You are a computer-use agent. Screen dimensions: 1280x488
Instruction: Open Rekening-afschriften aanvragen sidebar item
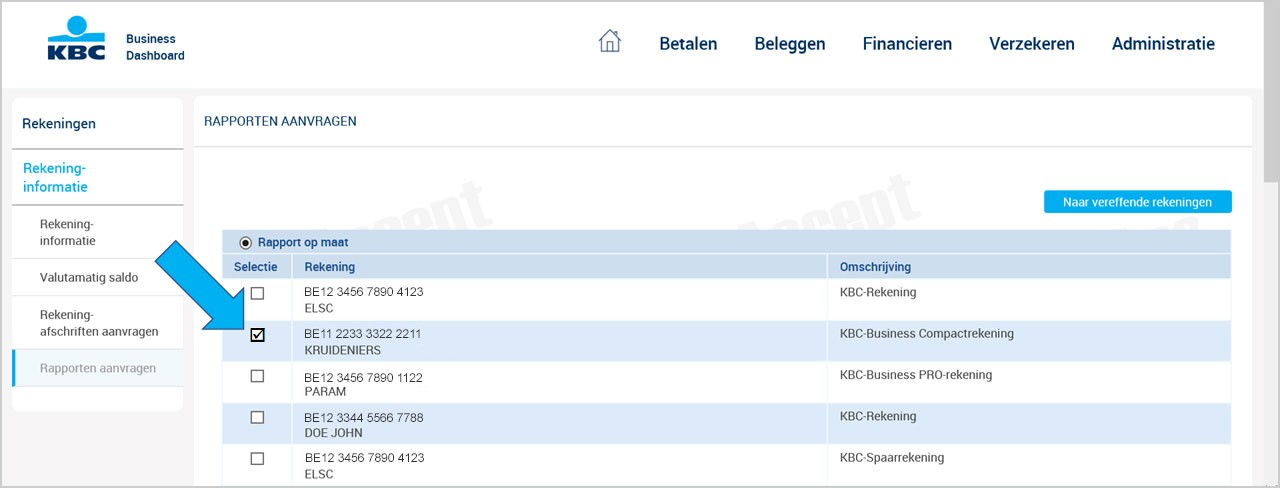point(97,322)
